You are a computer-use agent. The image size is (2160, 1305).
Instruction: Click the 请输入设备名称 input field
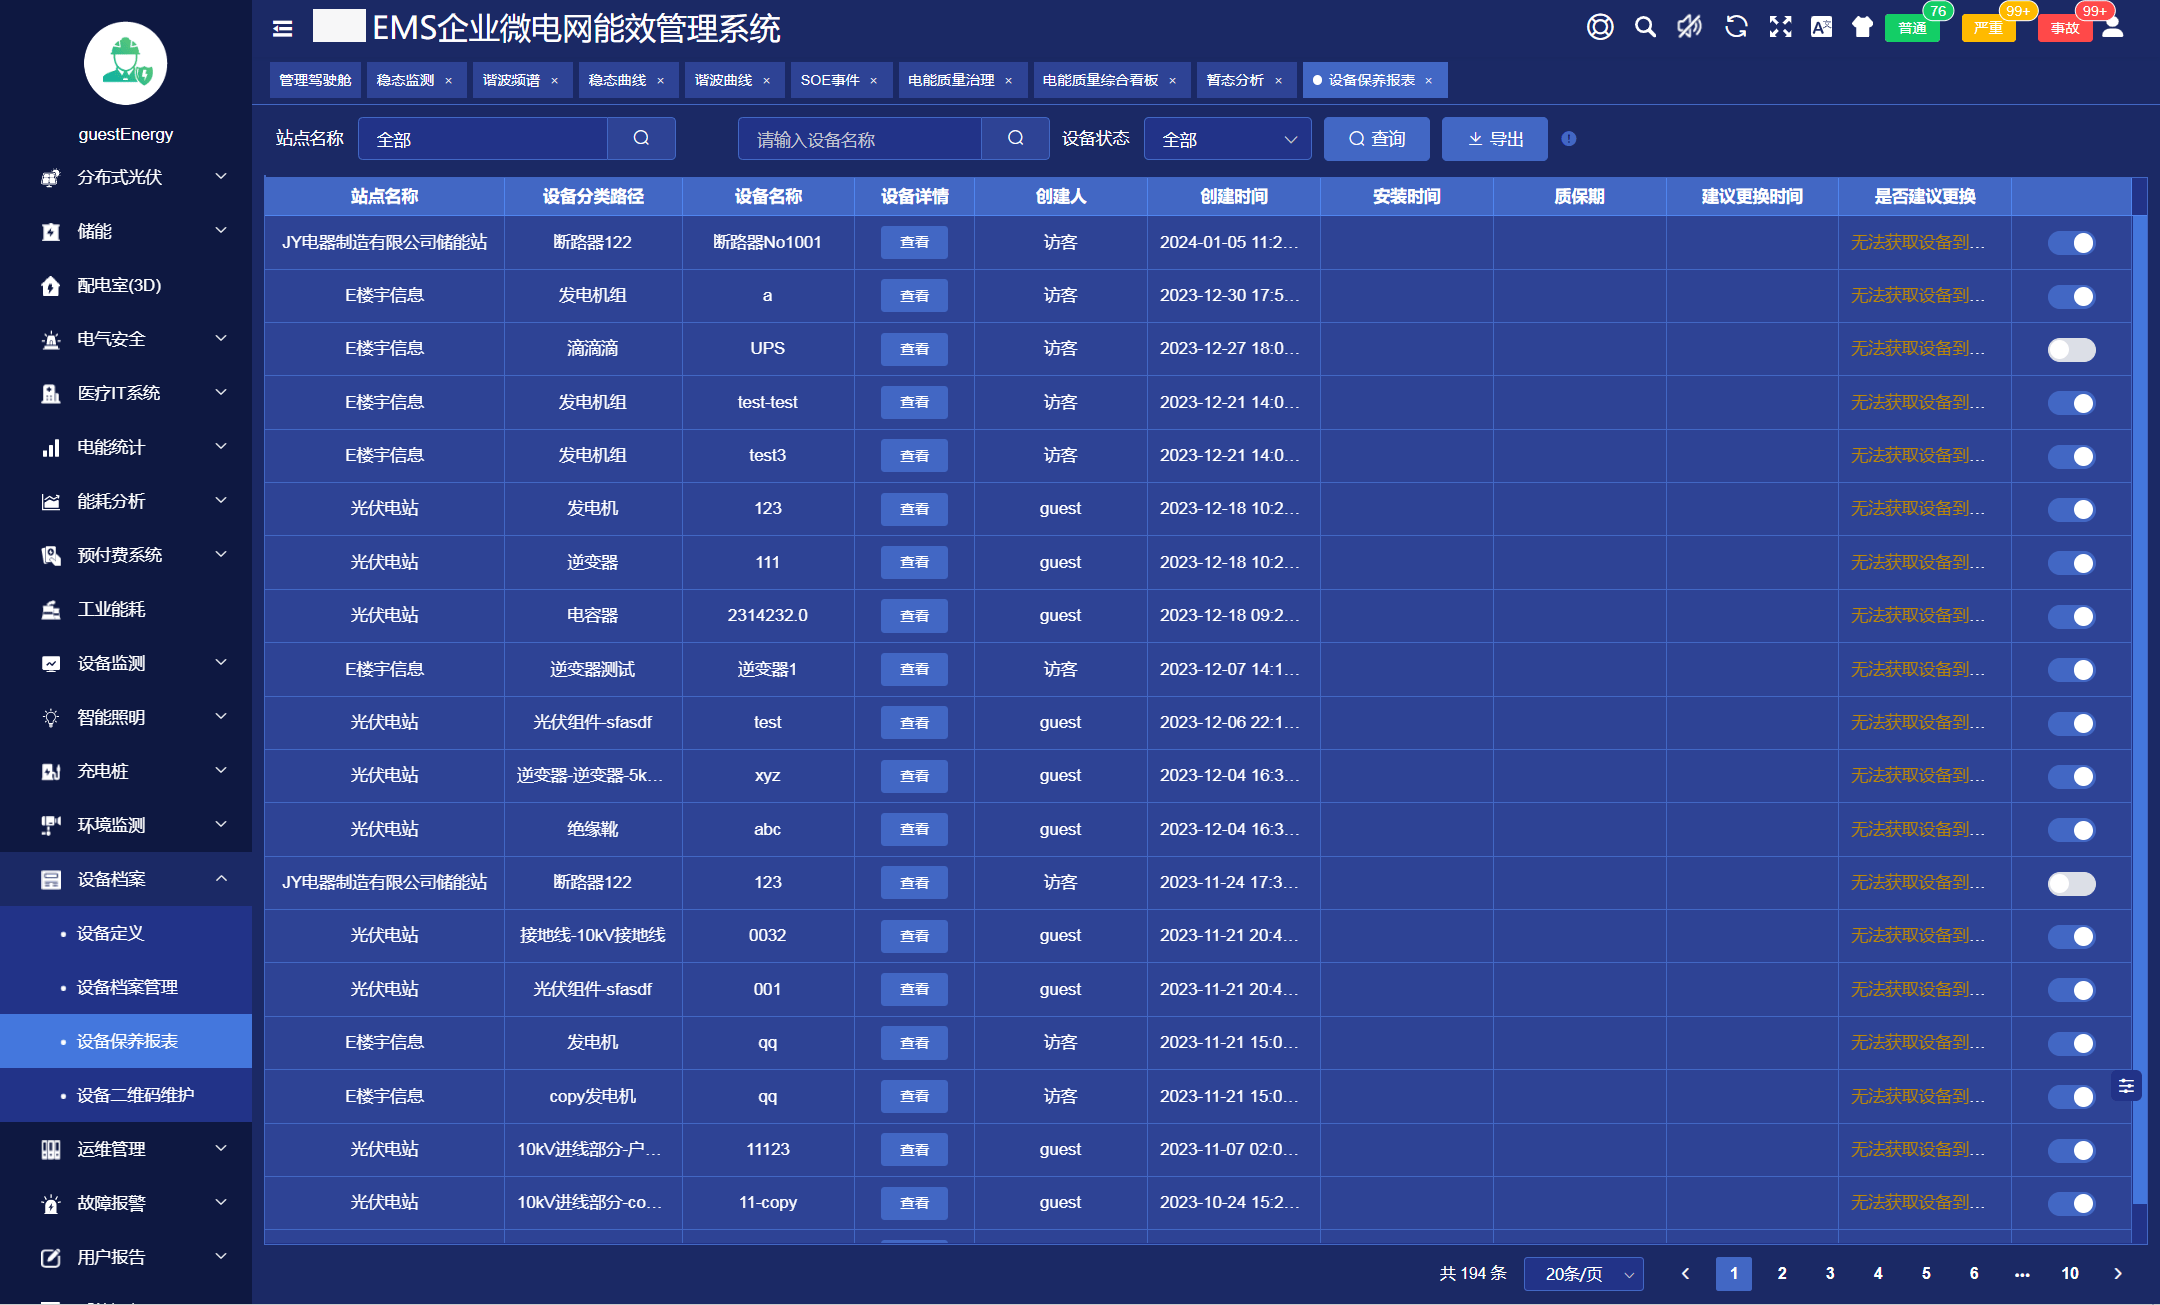[x=860, y=139]
